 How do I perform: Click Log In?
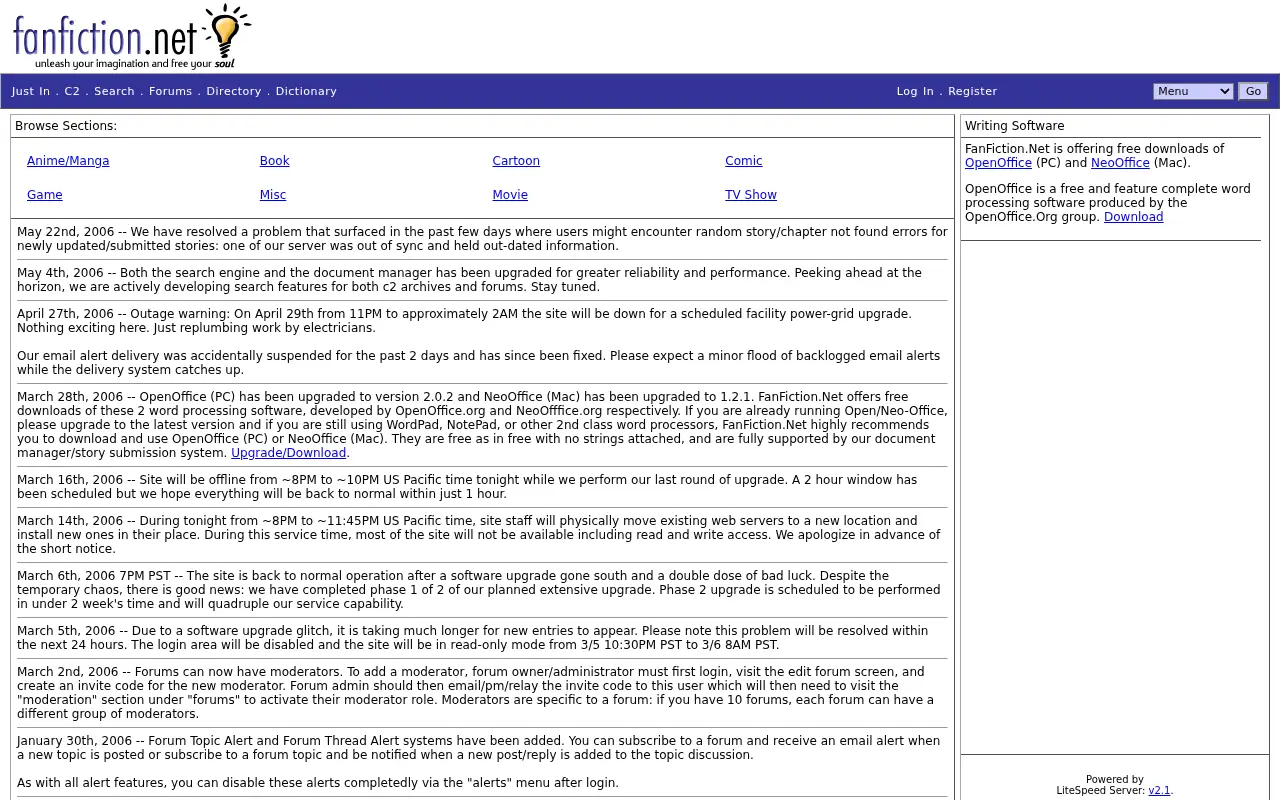[915, 91]
